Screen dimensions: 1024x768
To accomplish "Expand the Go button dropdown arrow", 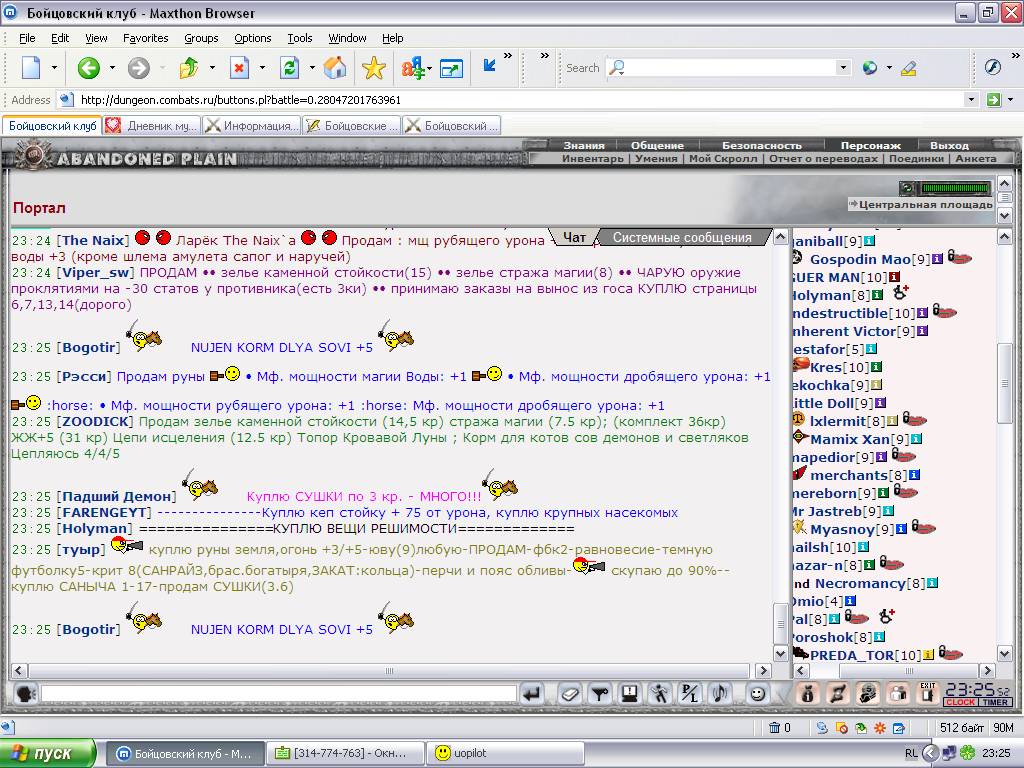I will tap(1011, 100).
